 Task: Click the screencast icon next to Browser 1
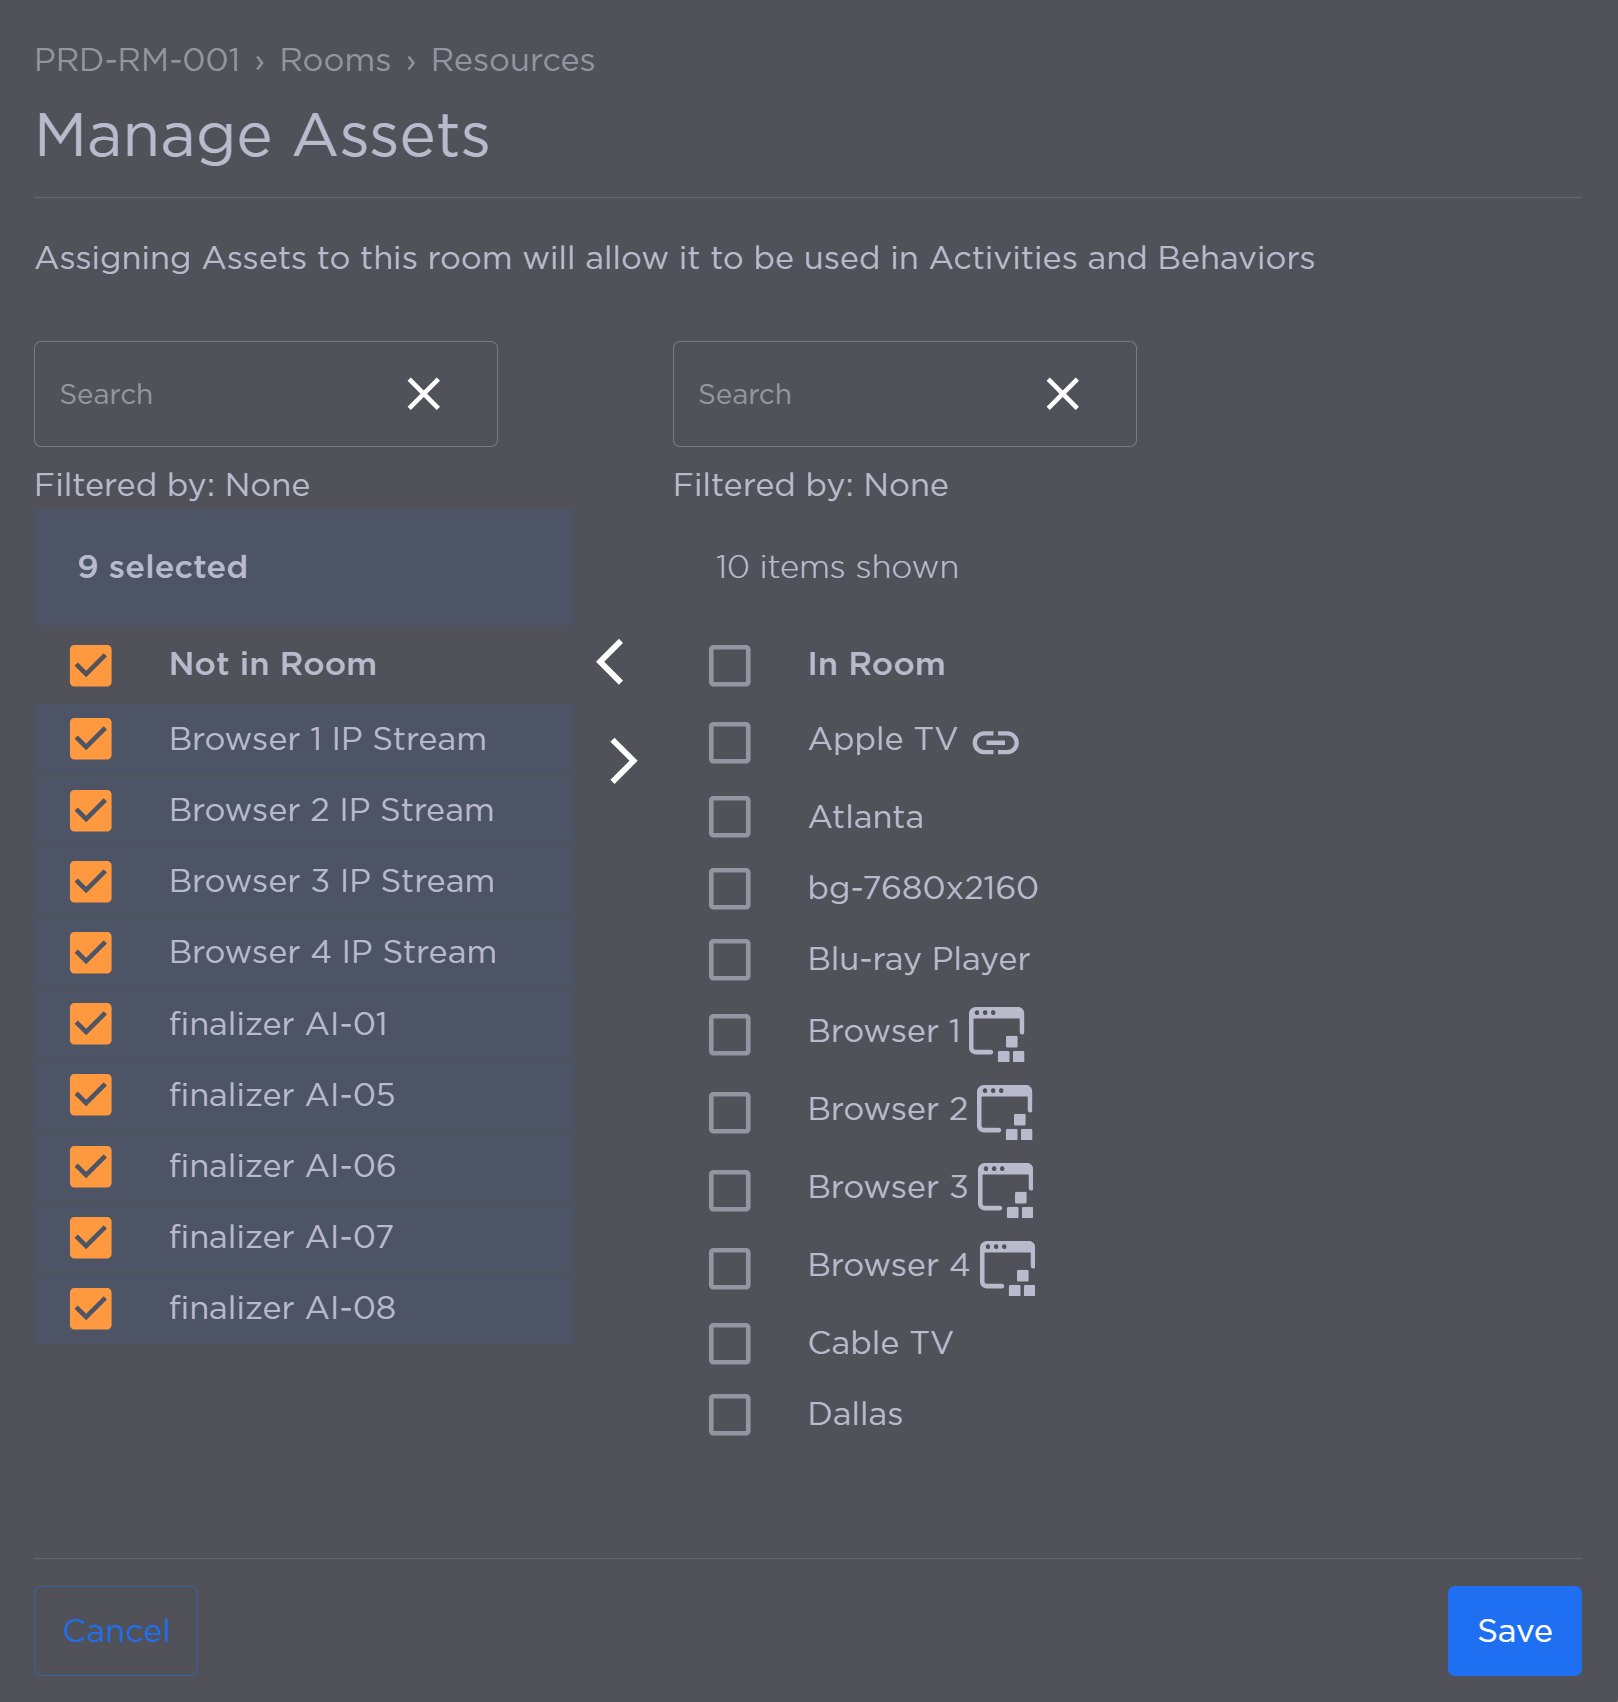[x=999, y=1034]
